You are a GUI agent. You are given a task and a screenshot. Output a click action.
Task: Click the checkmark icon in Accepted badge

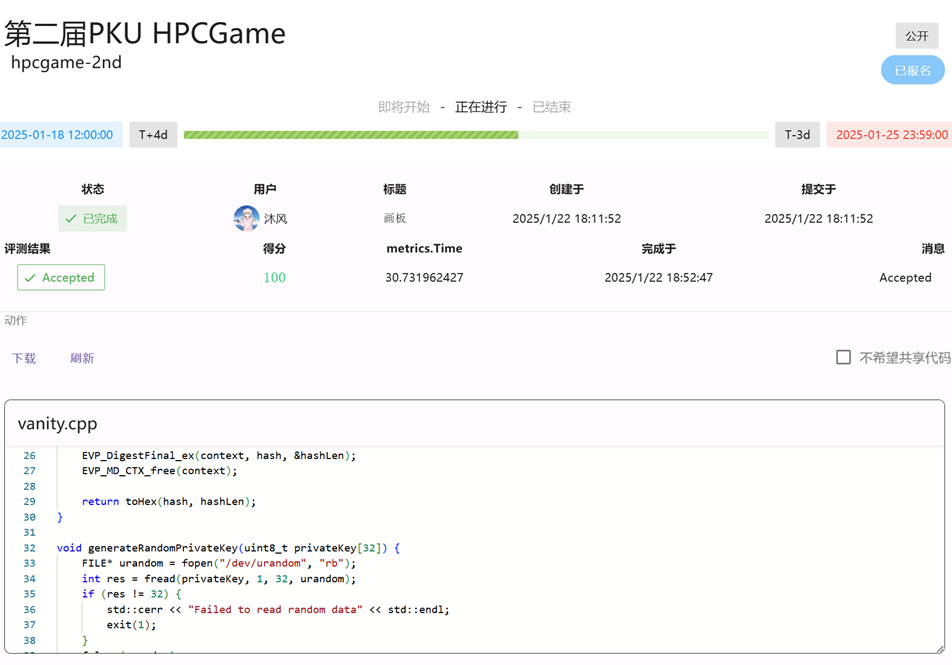31,278
